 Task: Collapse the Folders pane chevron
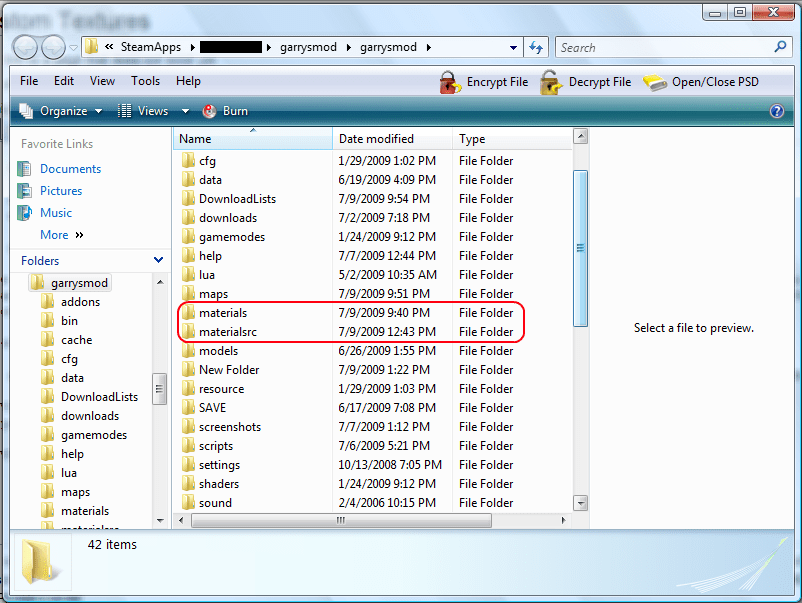pyautogui.click(x=159, y=260)
